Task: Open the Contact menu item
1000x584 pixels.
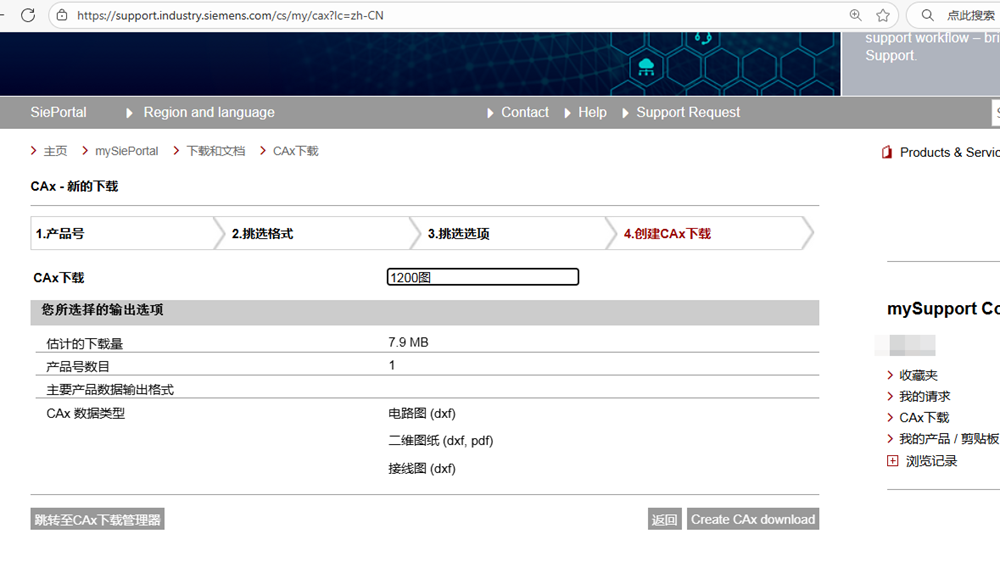Action: coord(524,112)
